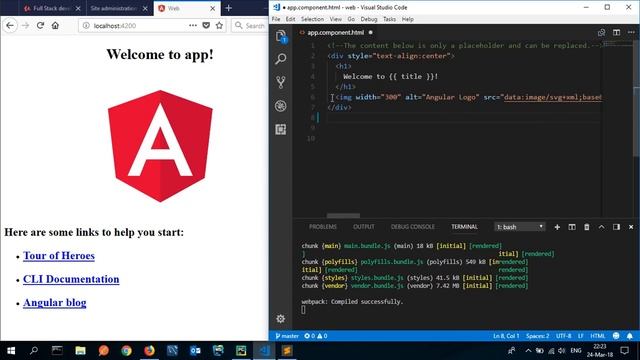Split the terminal pane
640x360 pixels.
[572, 227]
